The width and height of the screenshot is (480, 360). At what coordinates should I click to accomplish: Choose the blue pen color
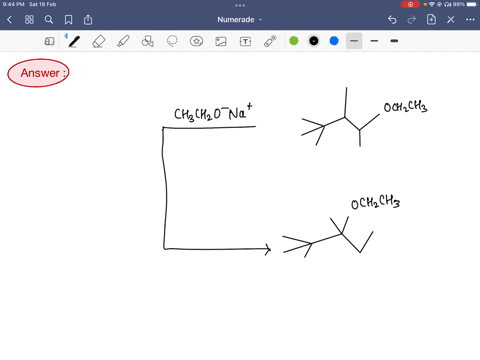click(x=334, y=41)
